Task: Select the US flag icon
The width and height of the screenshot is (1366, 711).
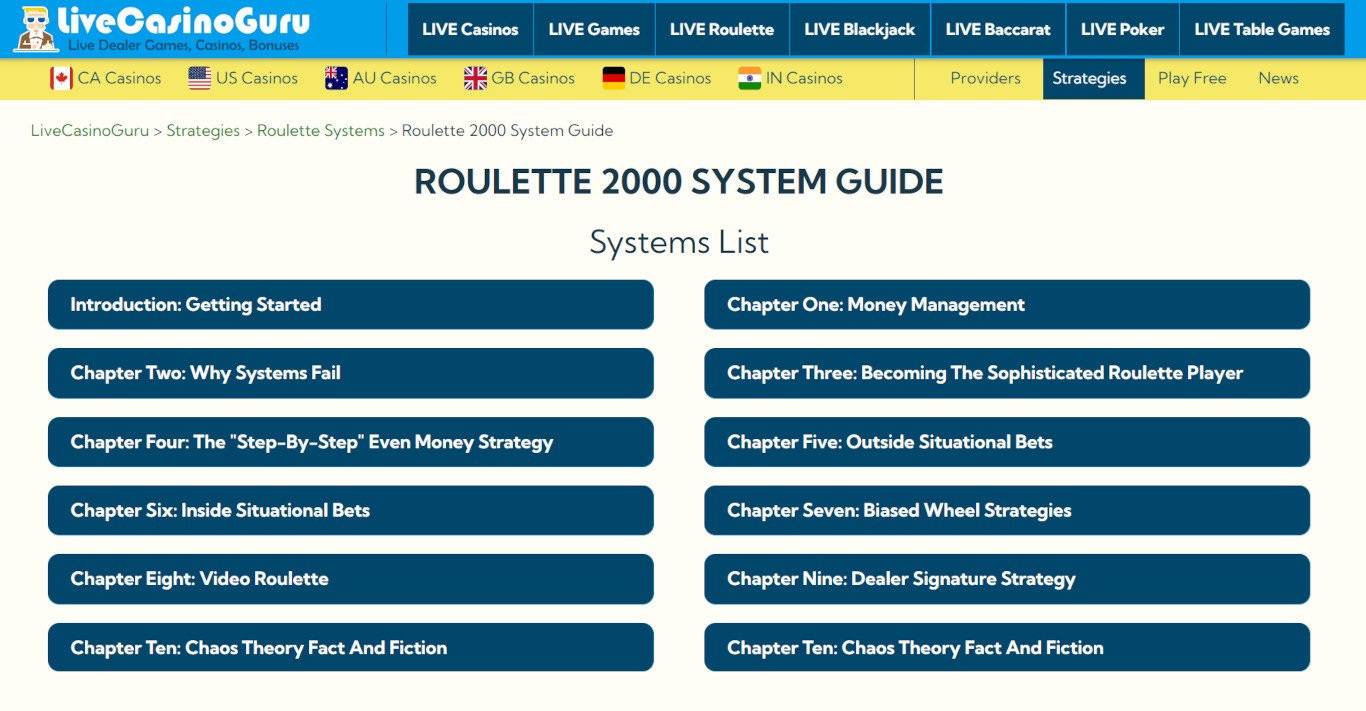Action: tap(200, 78)
